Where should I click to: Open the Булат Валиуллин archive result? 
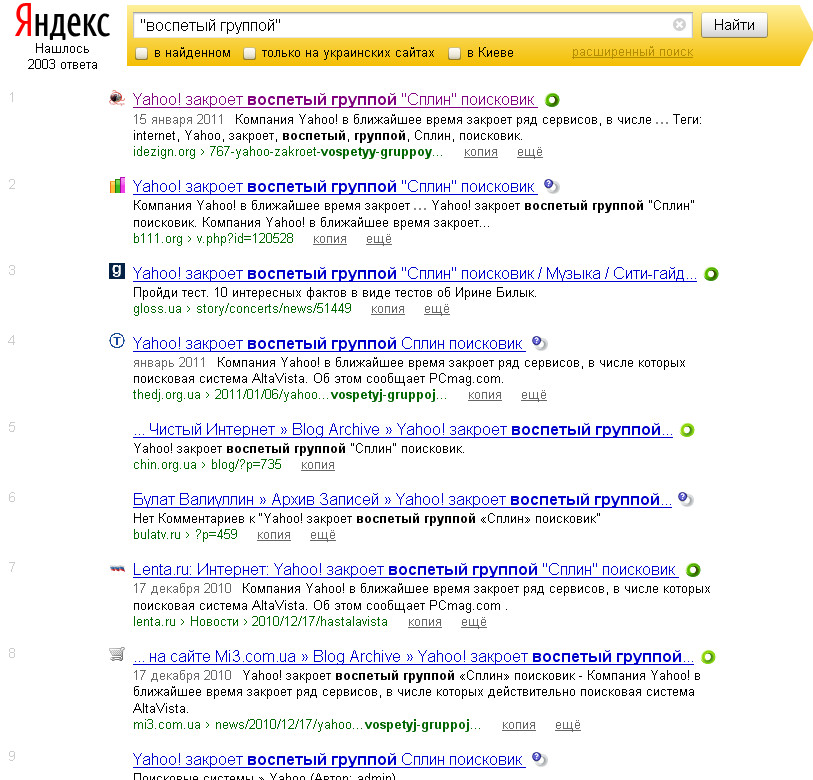(x=402, y=499)
